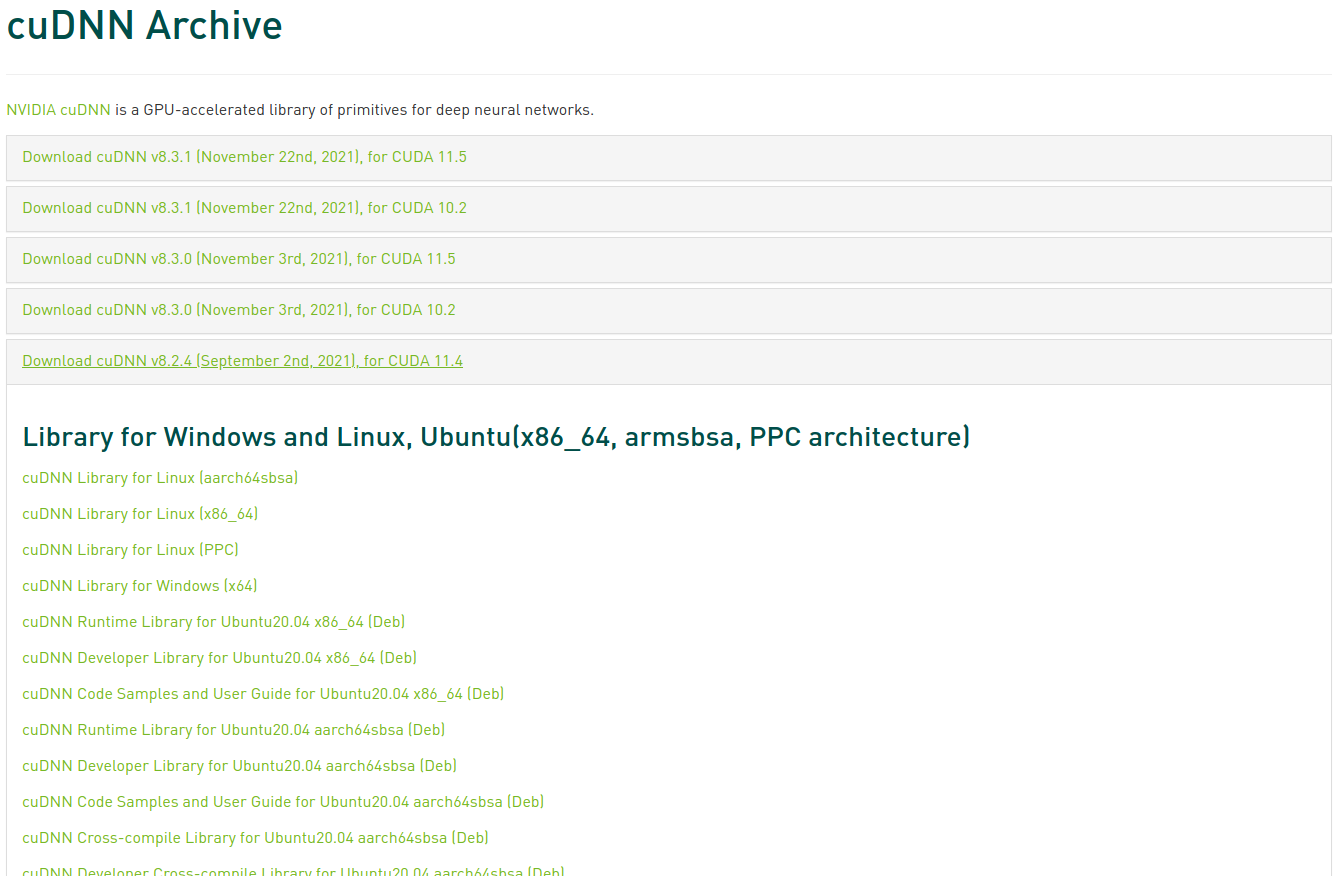Screen dimensions: 1343x876
Task: Collapse cuDNN v8.2.4 for CUDA 11.4
Action: (x=242, y=361)
